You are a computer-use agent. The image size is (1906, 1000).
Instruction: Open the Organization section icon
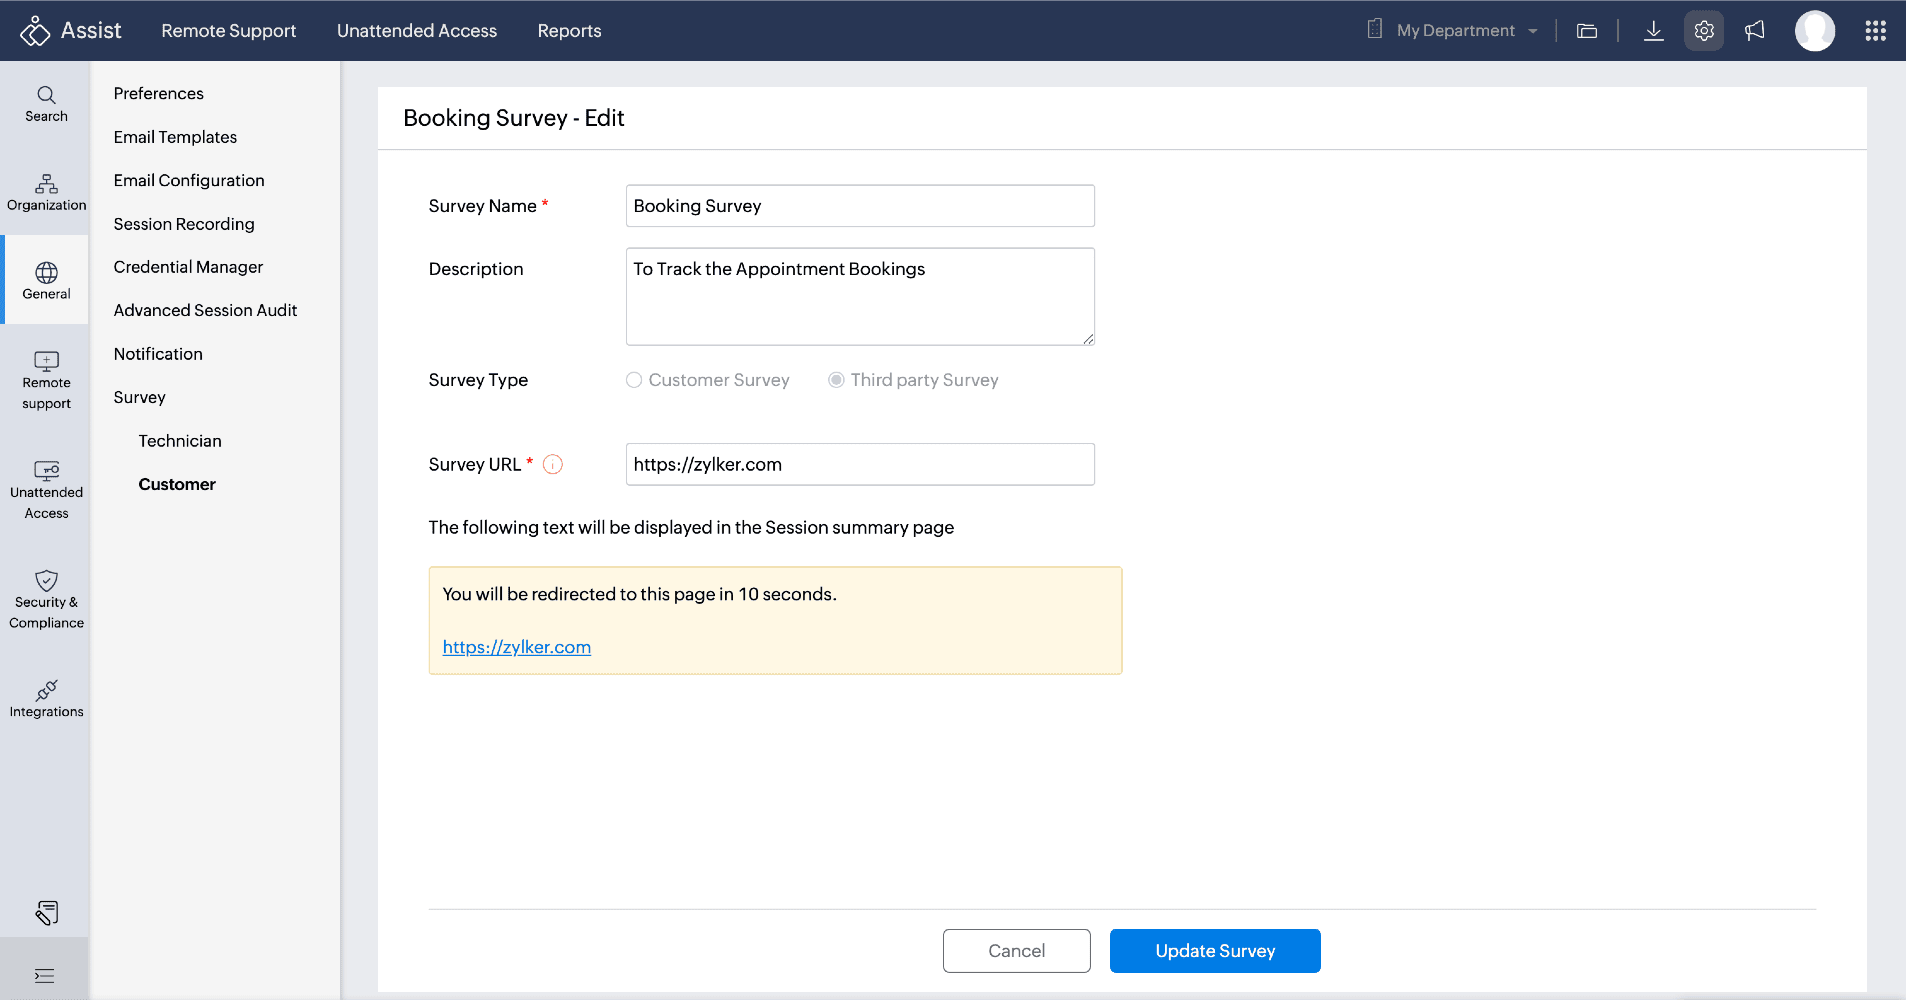(x=46, y=184)
